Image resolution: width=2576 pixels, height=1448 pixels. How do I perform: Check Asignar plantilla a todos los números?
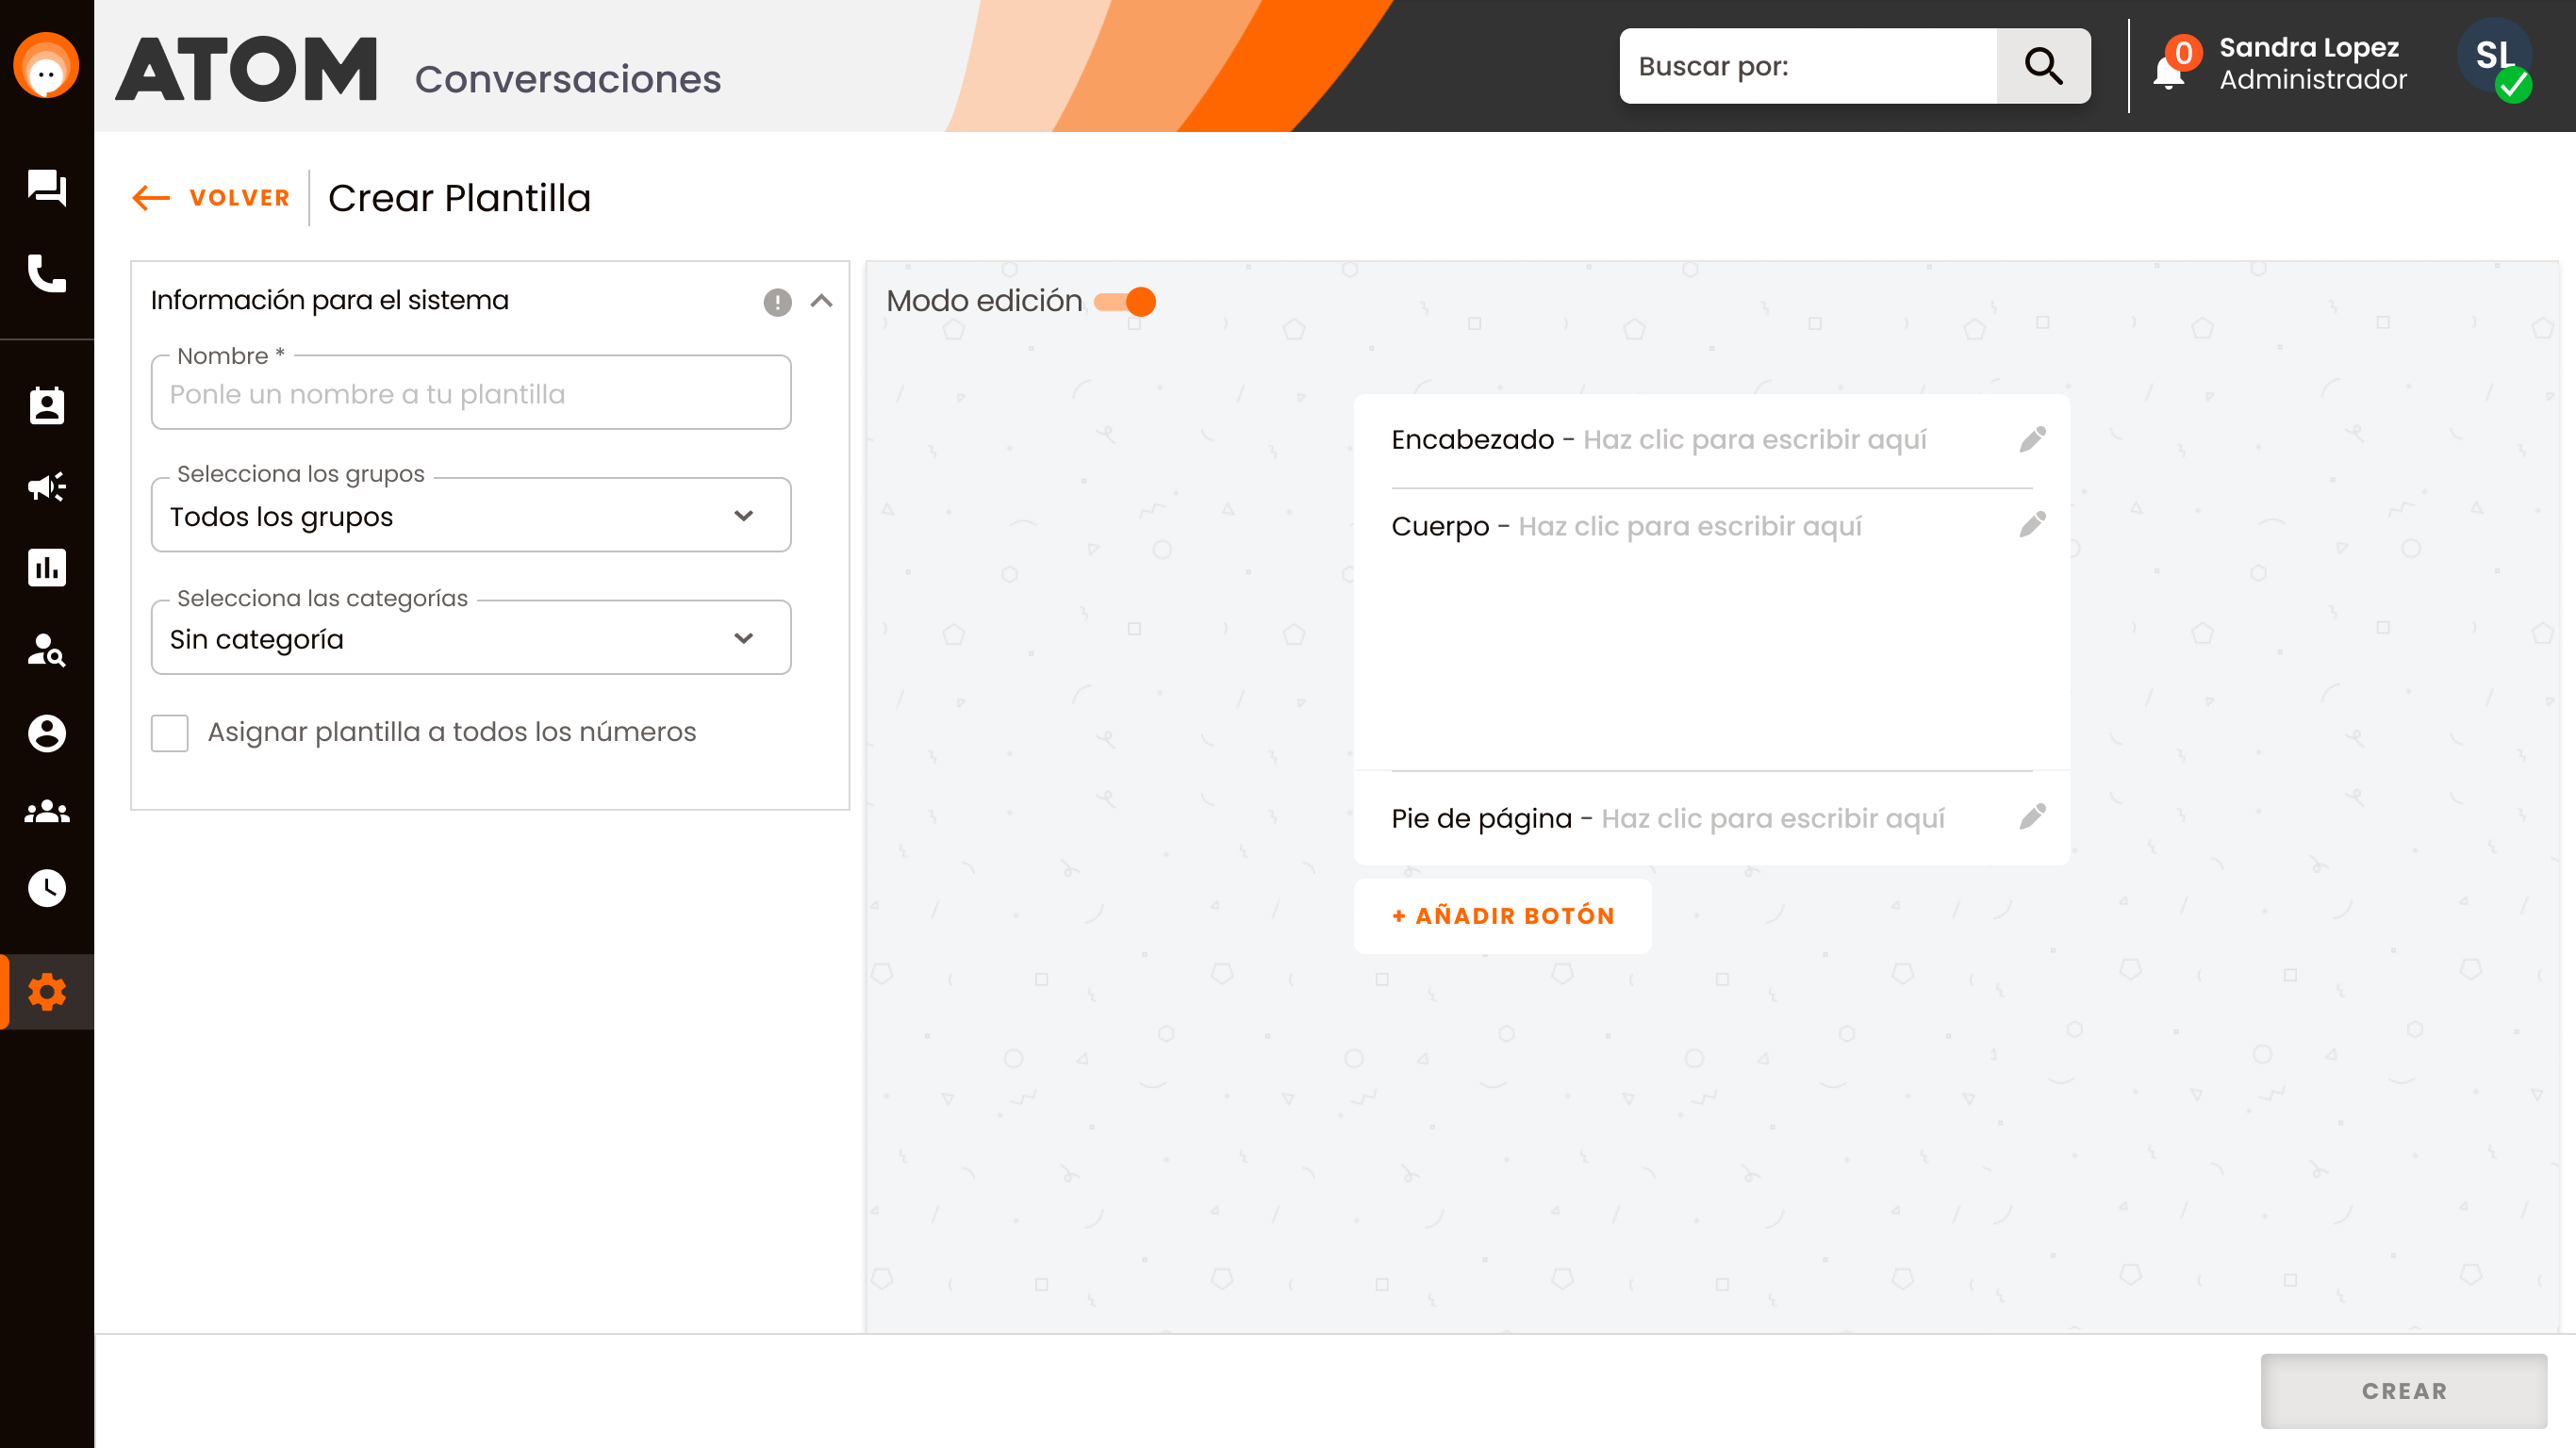170,733
